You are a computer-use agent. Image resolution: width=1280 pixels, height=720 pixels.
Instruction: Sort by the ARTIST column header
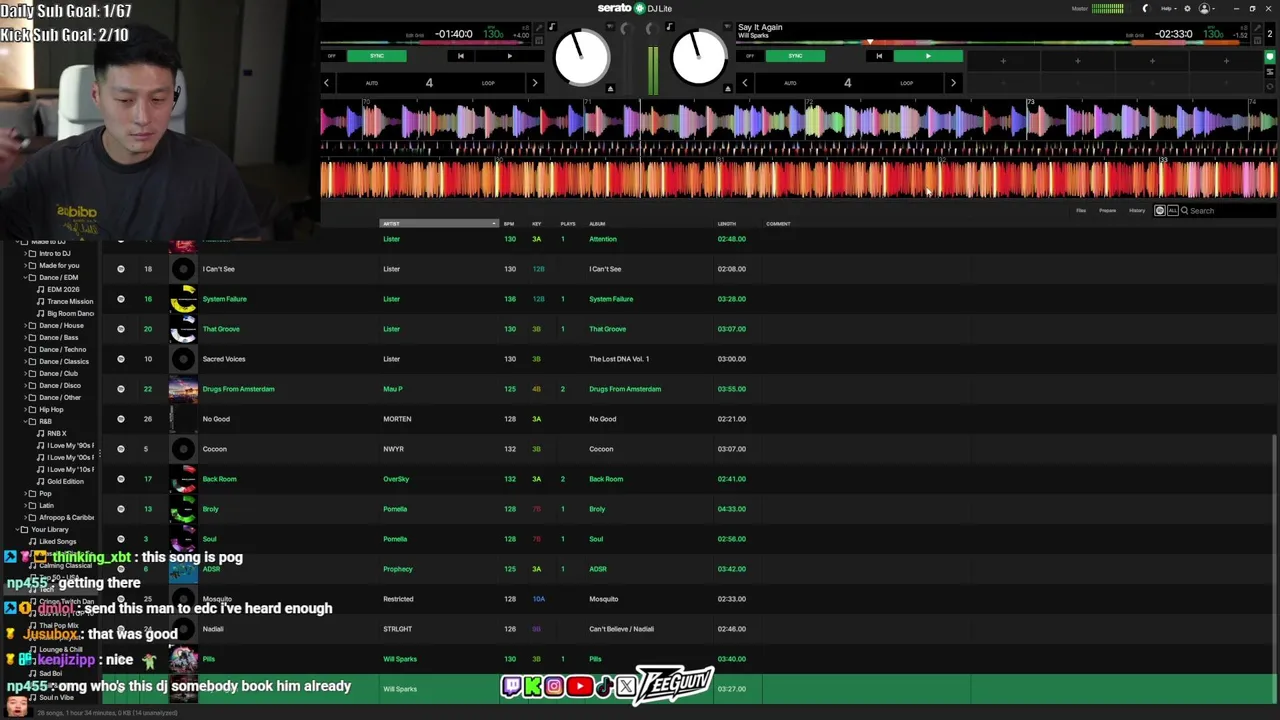[x=438, y=224]
